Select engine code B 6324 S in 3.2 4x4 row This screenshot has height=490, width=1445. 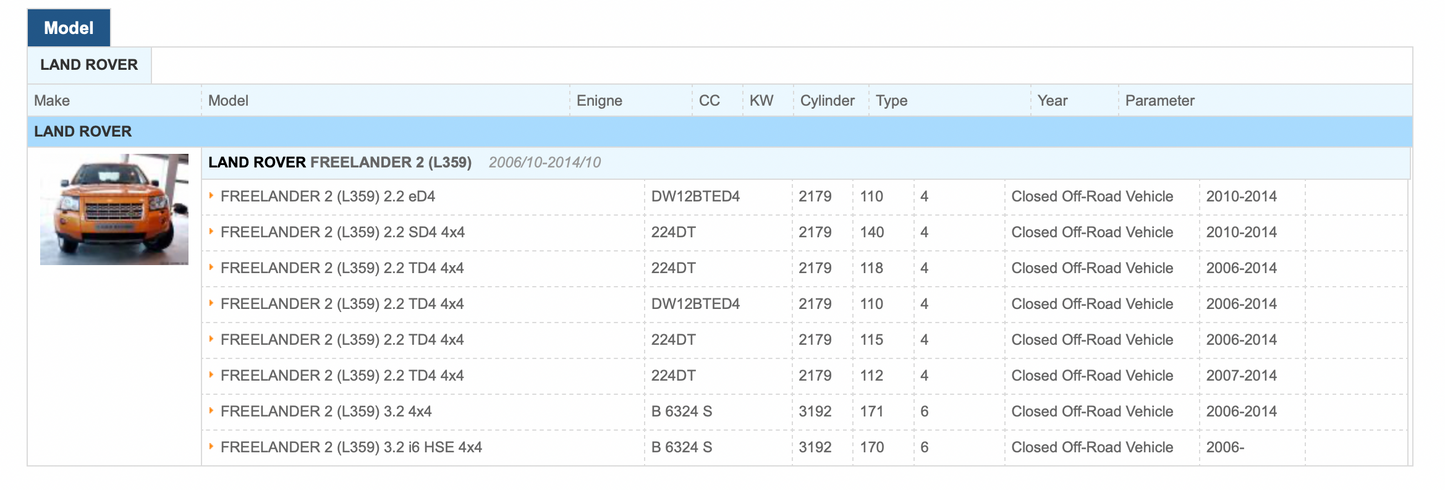click(682, 411)
